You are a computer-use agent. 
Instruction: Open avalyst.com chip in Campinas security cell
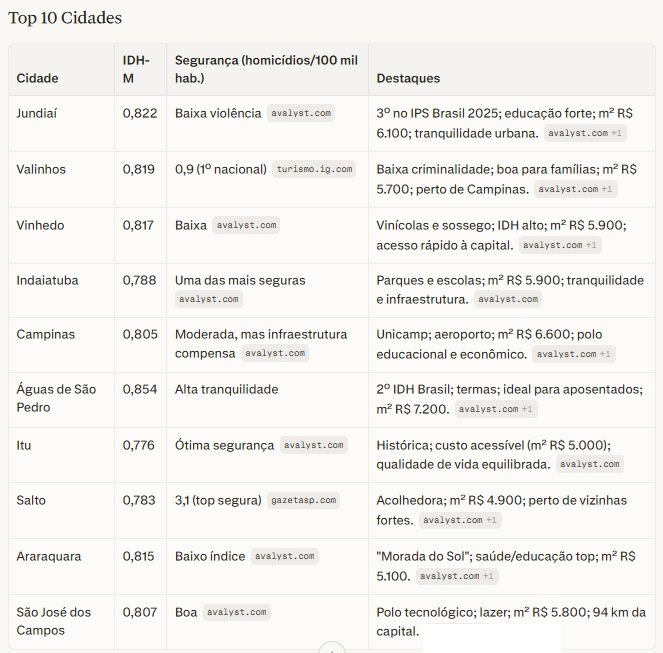(276, 353)
